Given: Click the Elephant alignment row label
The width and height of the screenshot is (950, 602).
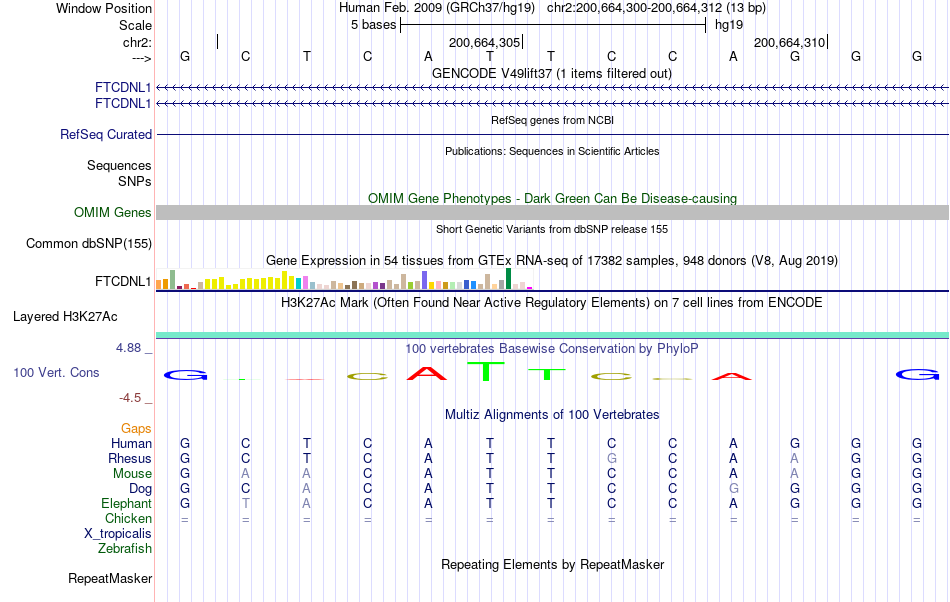Looking at the screenshot, I should coord(126,503).
